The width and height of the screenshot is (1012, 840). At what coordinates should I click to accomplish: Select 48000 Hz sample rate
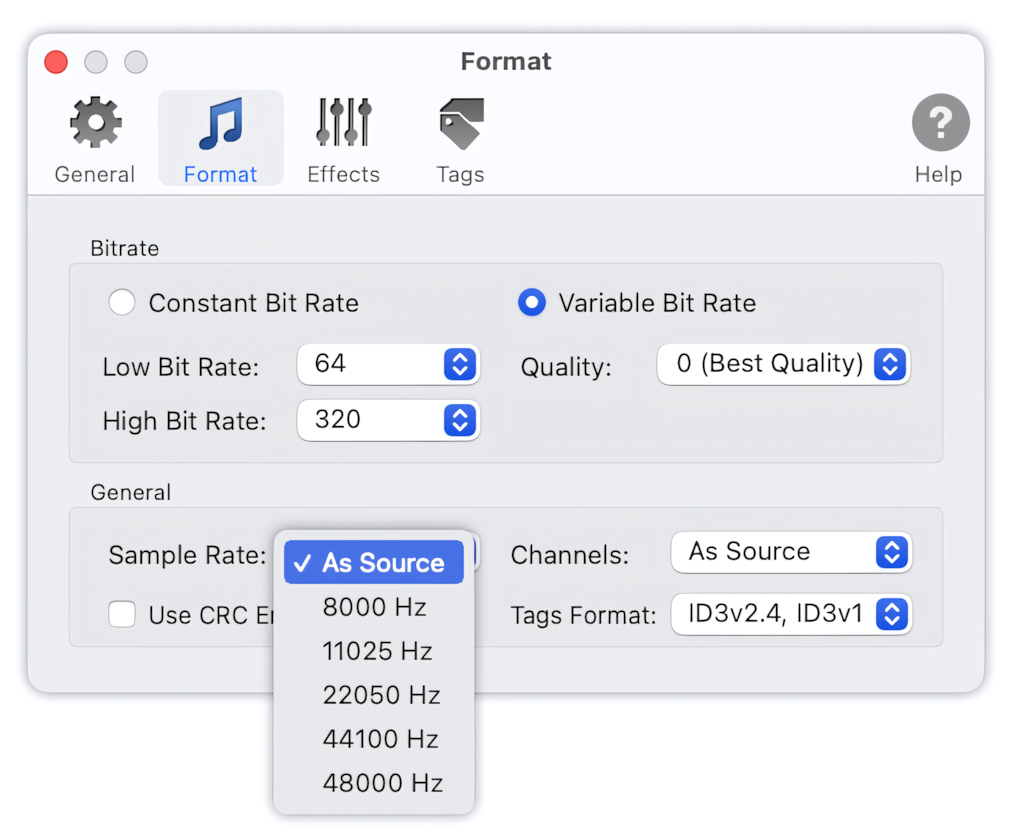382,783
